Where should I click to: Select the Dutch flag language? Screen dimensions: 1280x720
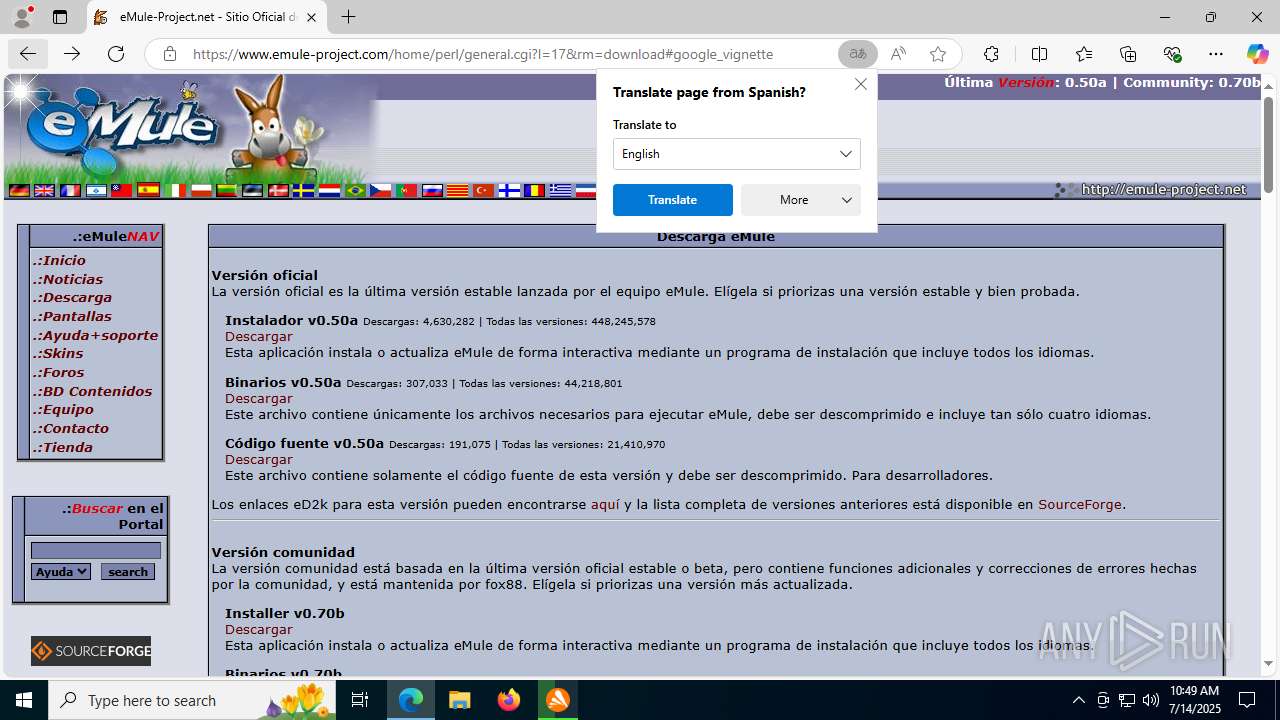tap(330, 190)
